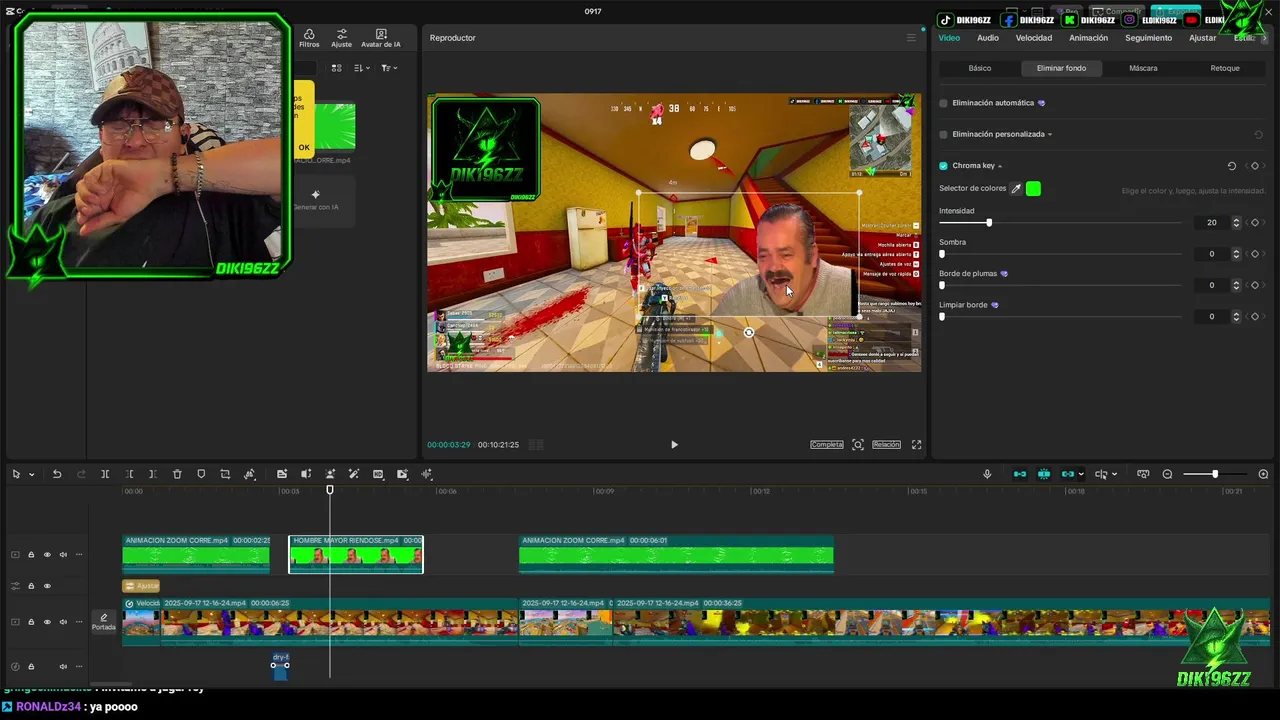The image size is (1280, 720).
Task: Click the Completa quality button
Action: coord(827,444)
